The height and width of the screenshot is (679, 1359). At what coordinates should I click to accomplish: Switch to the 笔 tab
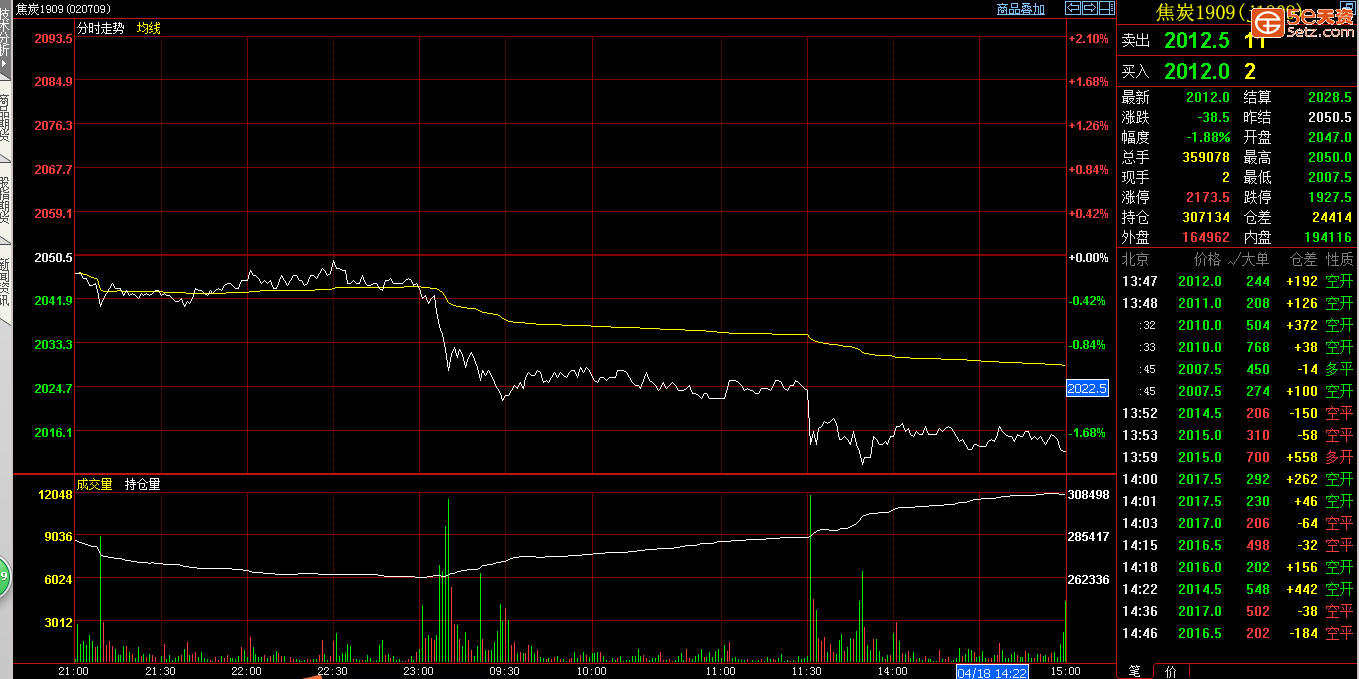[x=1135, y=670]
